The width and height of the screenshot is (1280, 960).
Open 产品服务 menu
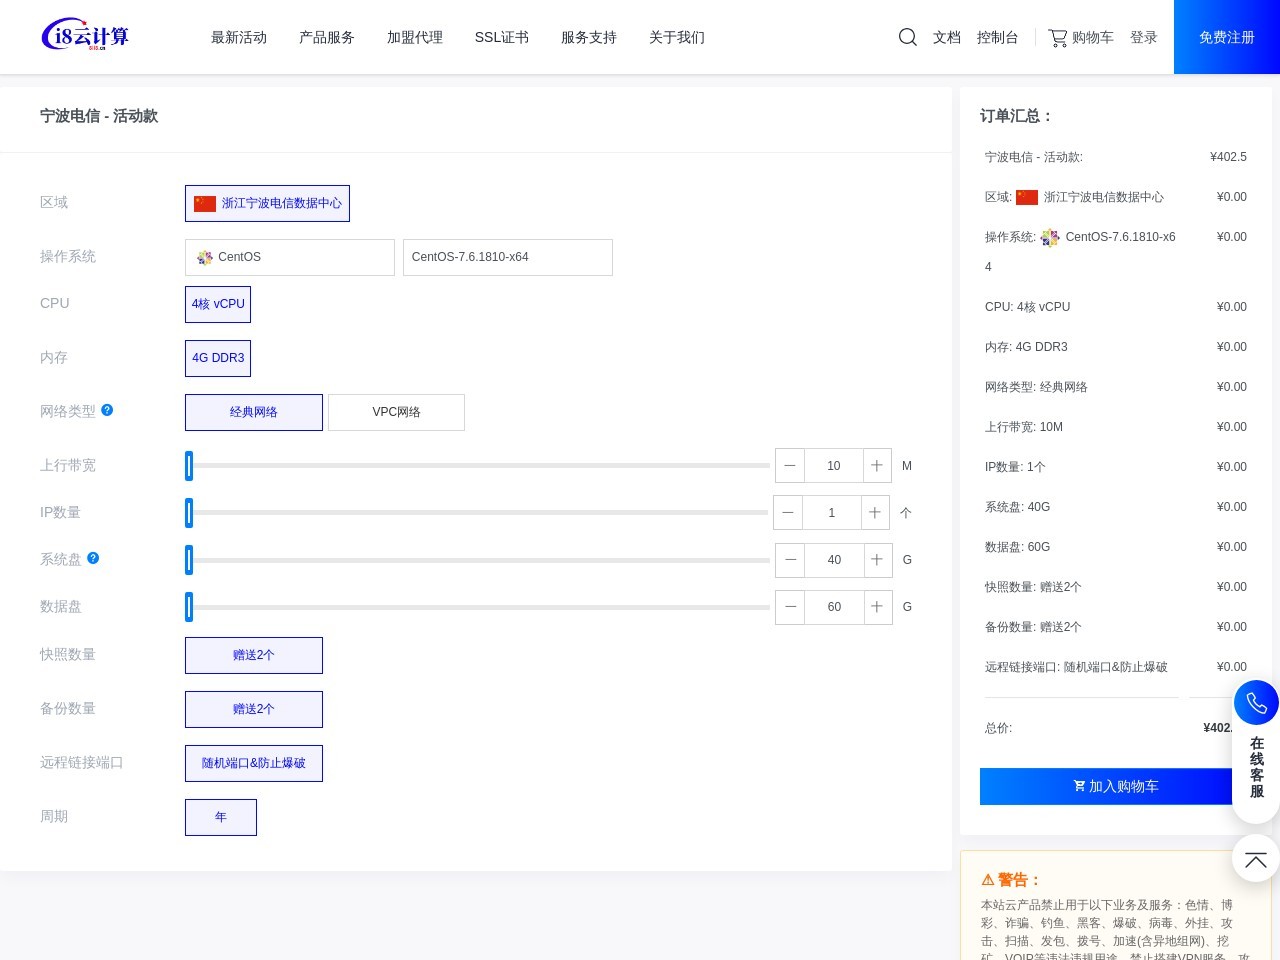coord(327,37)
